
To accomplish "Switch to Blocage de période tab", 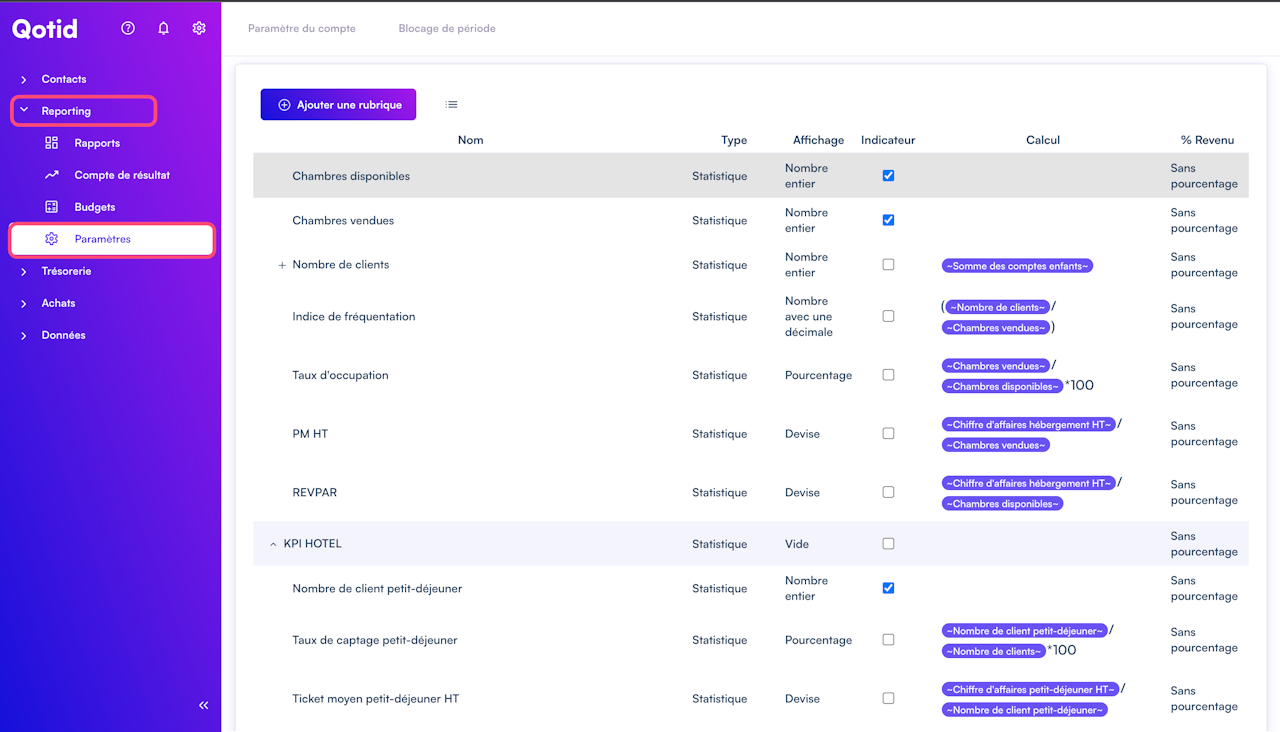I will (x=447, y=28).
